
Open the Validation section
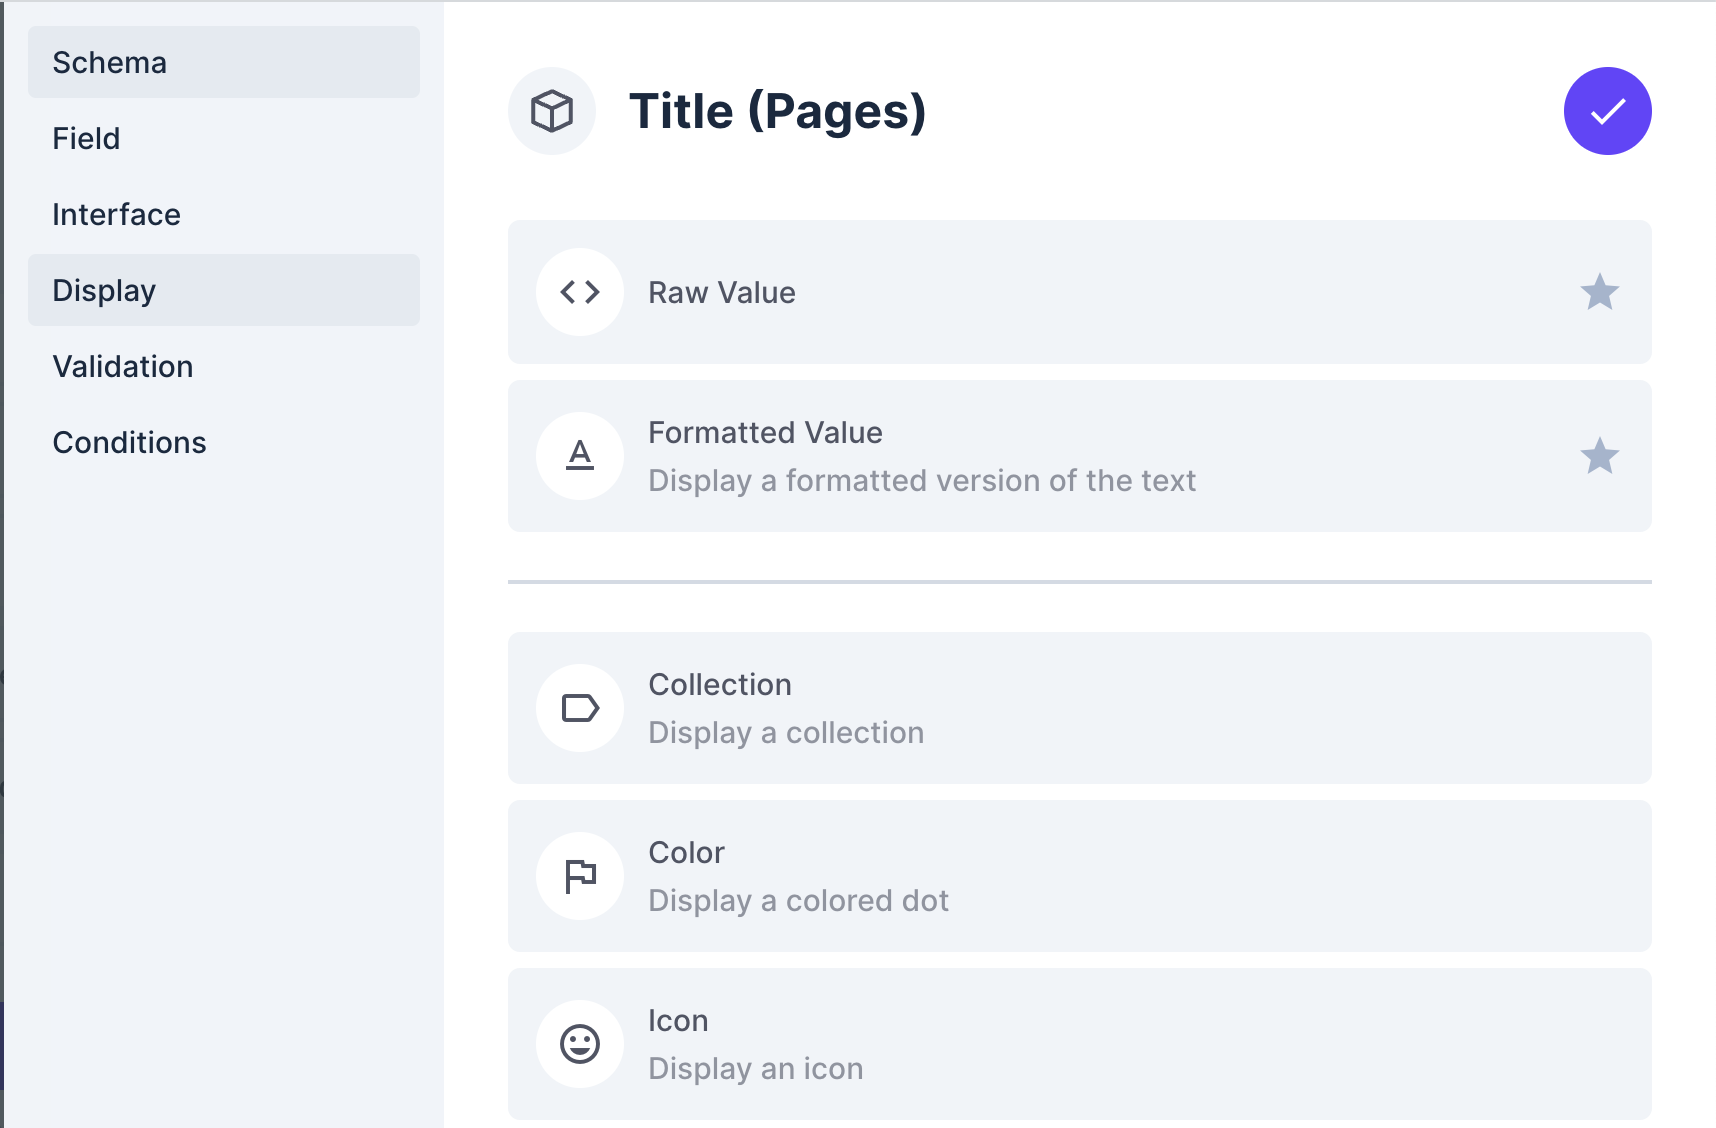point(123,366)
